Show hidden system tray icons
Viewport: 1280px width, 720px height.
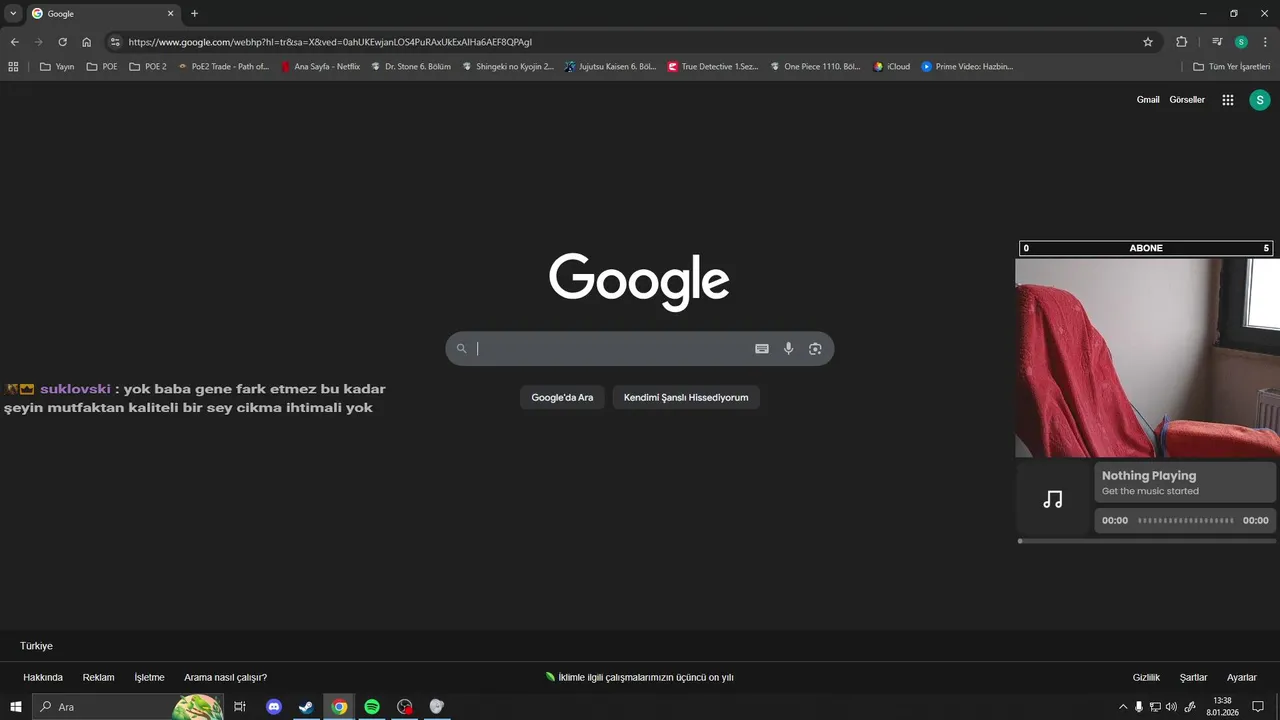click(x=1123, y=707)
